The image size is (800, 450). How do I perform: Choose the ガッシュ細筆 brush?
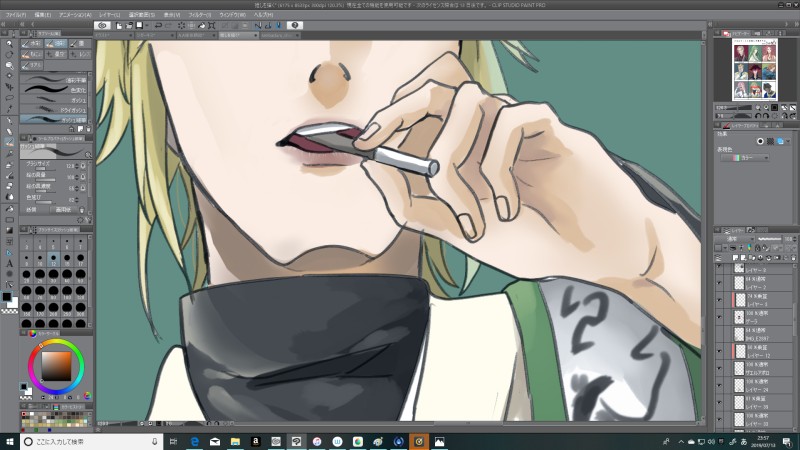pos(54,120)
